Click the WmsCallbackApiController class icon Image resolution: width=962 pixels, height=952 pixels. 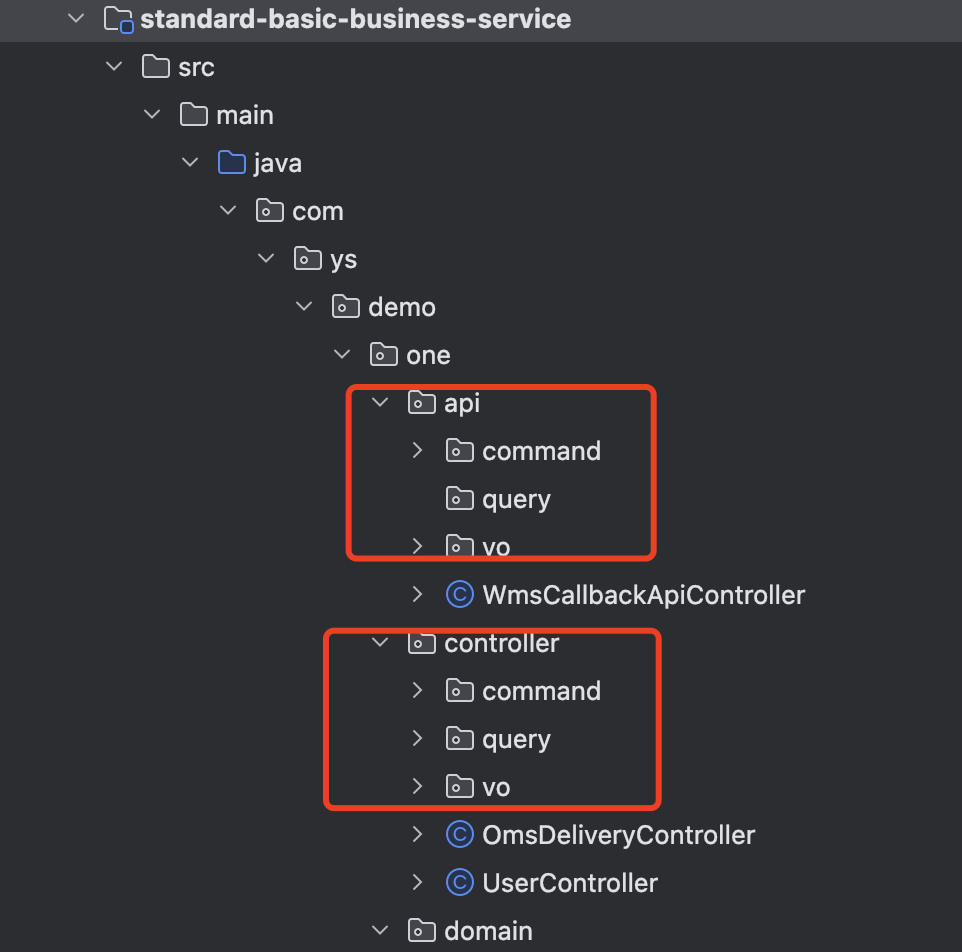coord(460,594)
